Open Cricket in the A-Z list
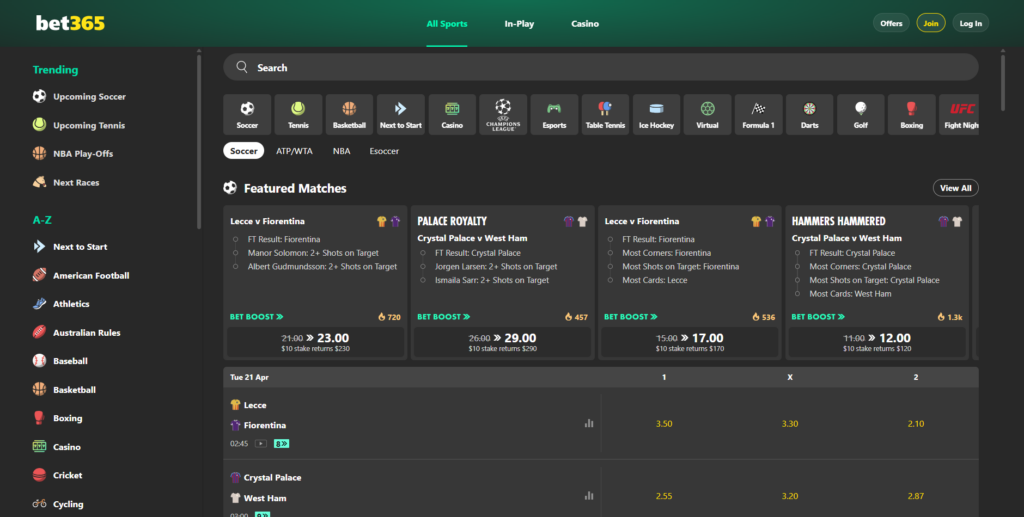Viewport: 1024px width, 517px height. (67, 475)
